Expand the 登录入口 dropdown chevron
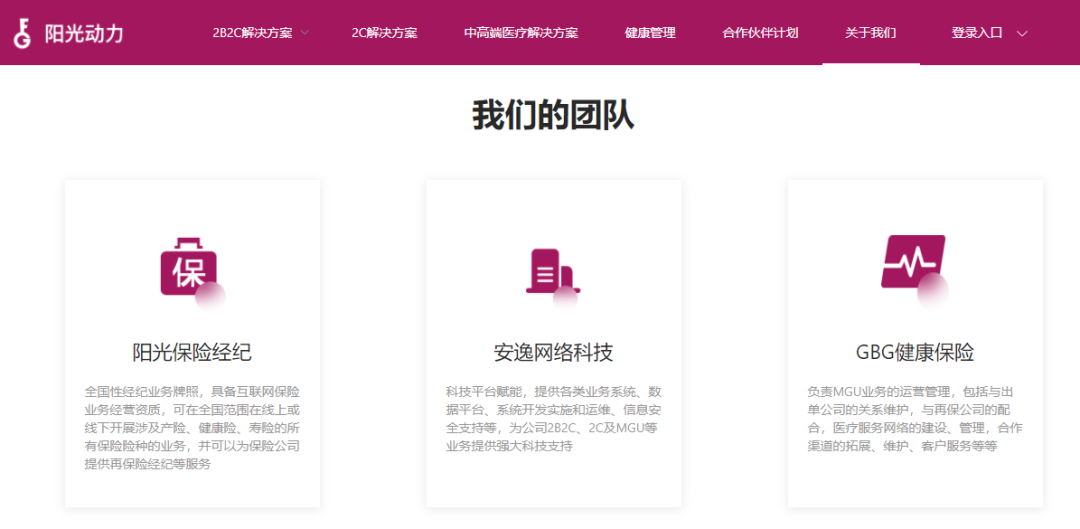Viewport: 1080px width, 529px height. (1022, 33)
